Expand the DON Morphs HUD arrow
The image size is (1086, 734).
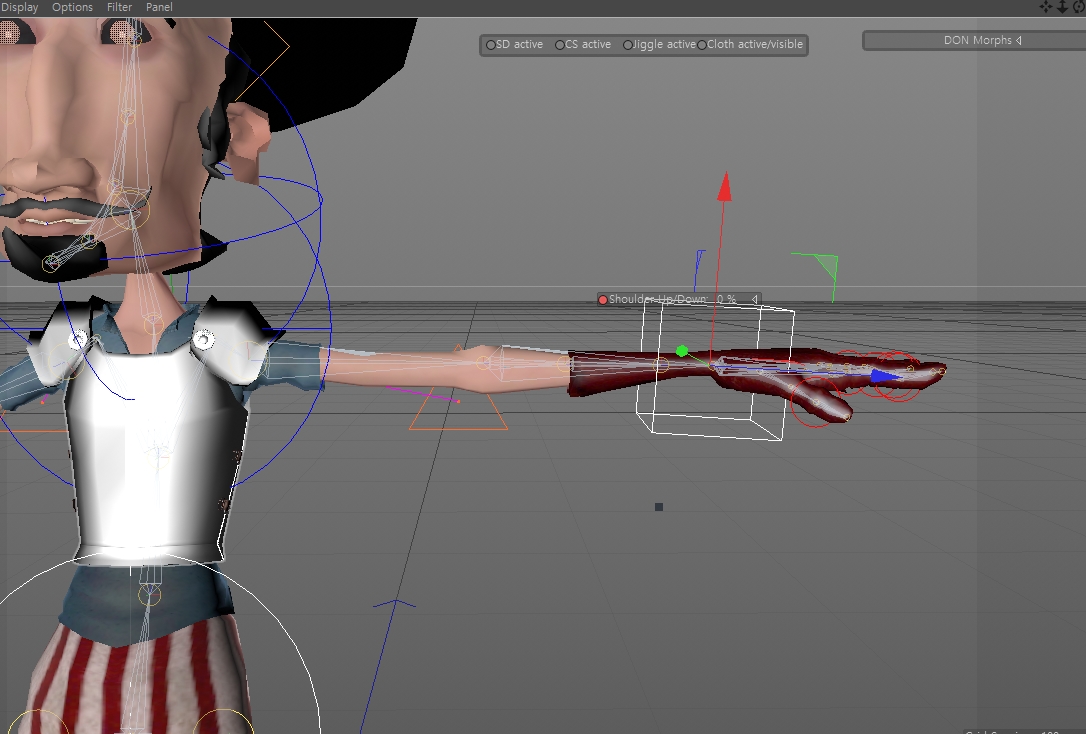1019,40
